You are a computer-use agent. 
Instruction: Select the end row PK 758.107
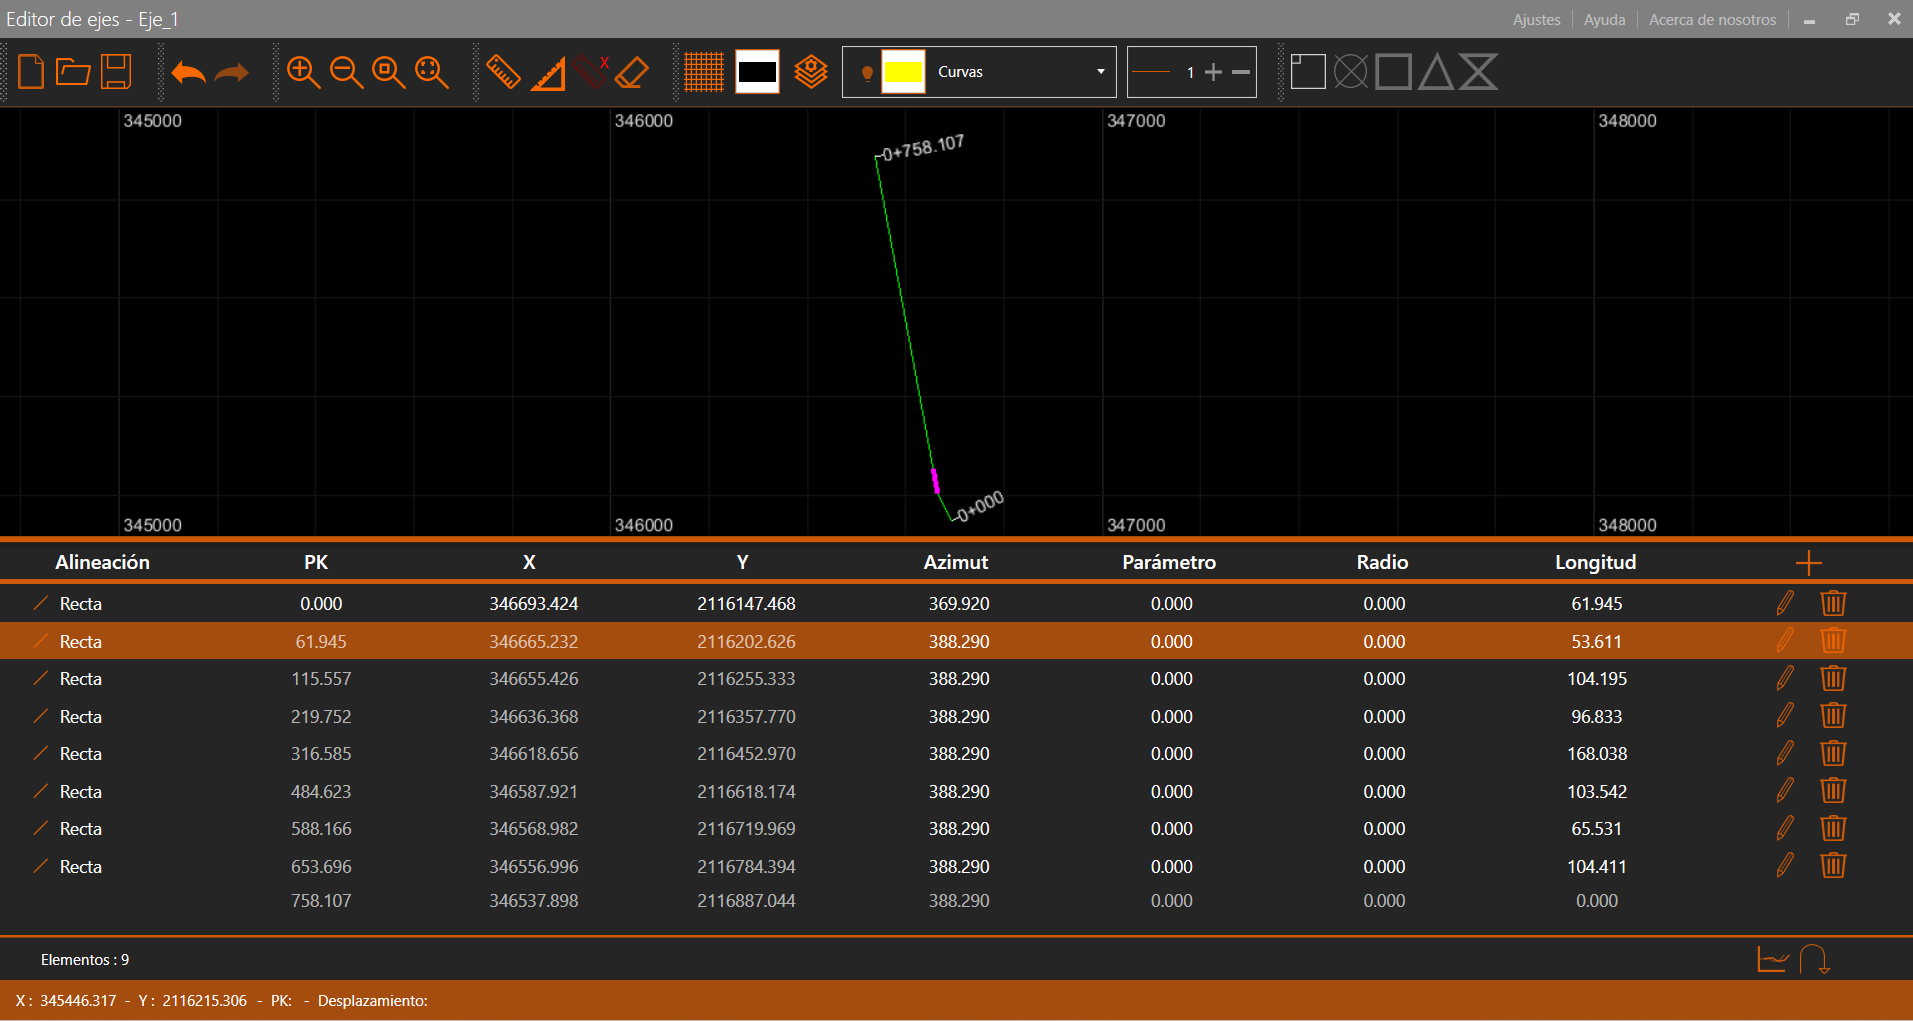coord(321,901)
